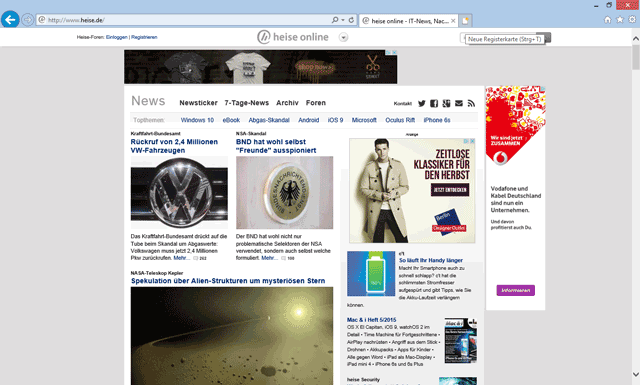The image size is (640, 385).
Task: Open the heise Security heading link
Action: point(363,379)
